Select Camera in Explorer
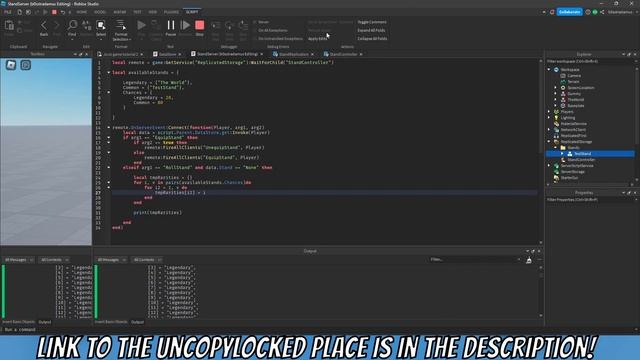Viewport: 640px width, 360px height. 574,76
